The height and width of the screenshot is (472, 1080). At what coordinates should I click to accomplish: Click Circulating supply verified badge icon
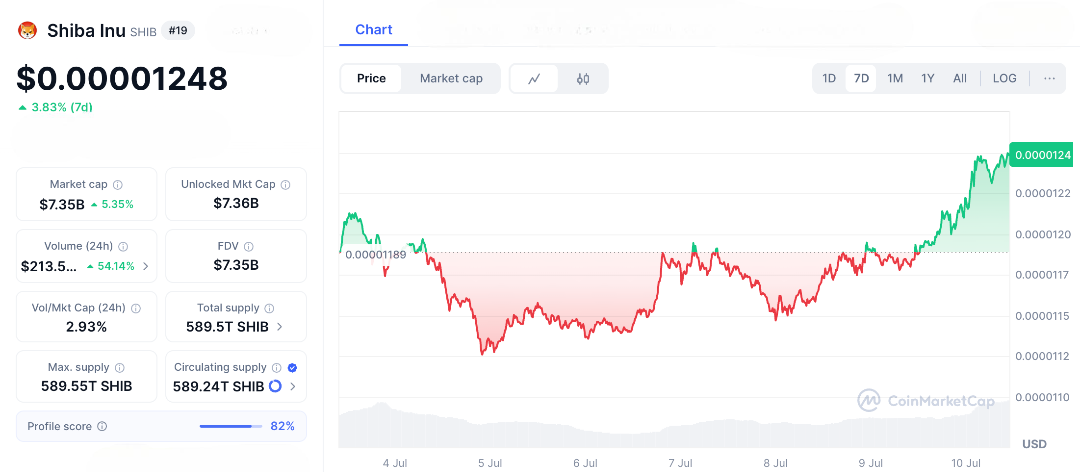point(292,368)
